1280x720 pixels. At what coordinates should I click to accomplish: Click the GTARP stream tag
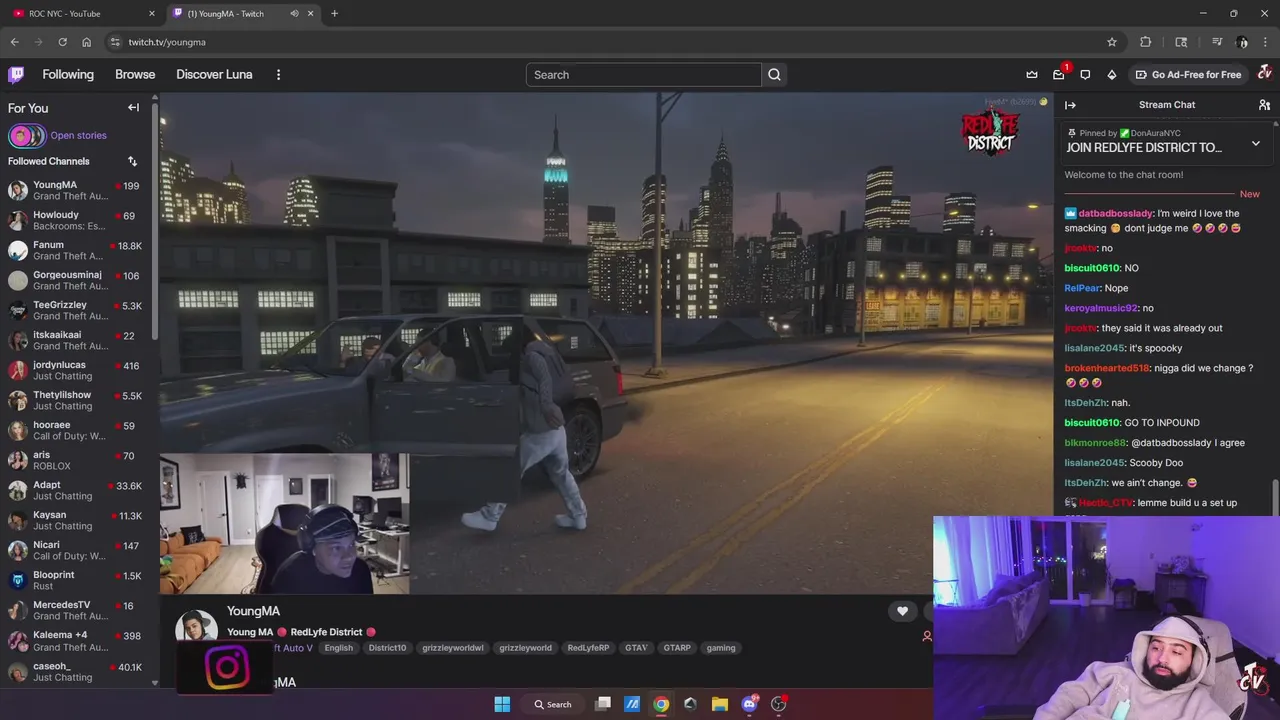(677, 648)
